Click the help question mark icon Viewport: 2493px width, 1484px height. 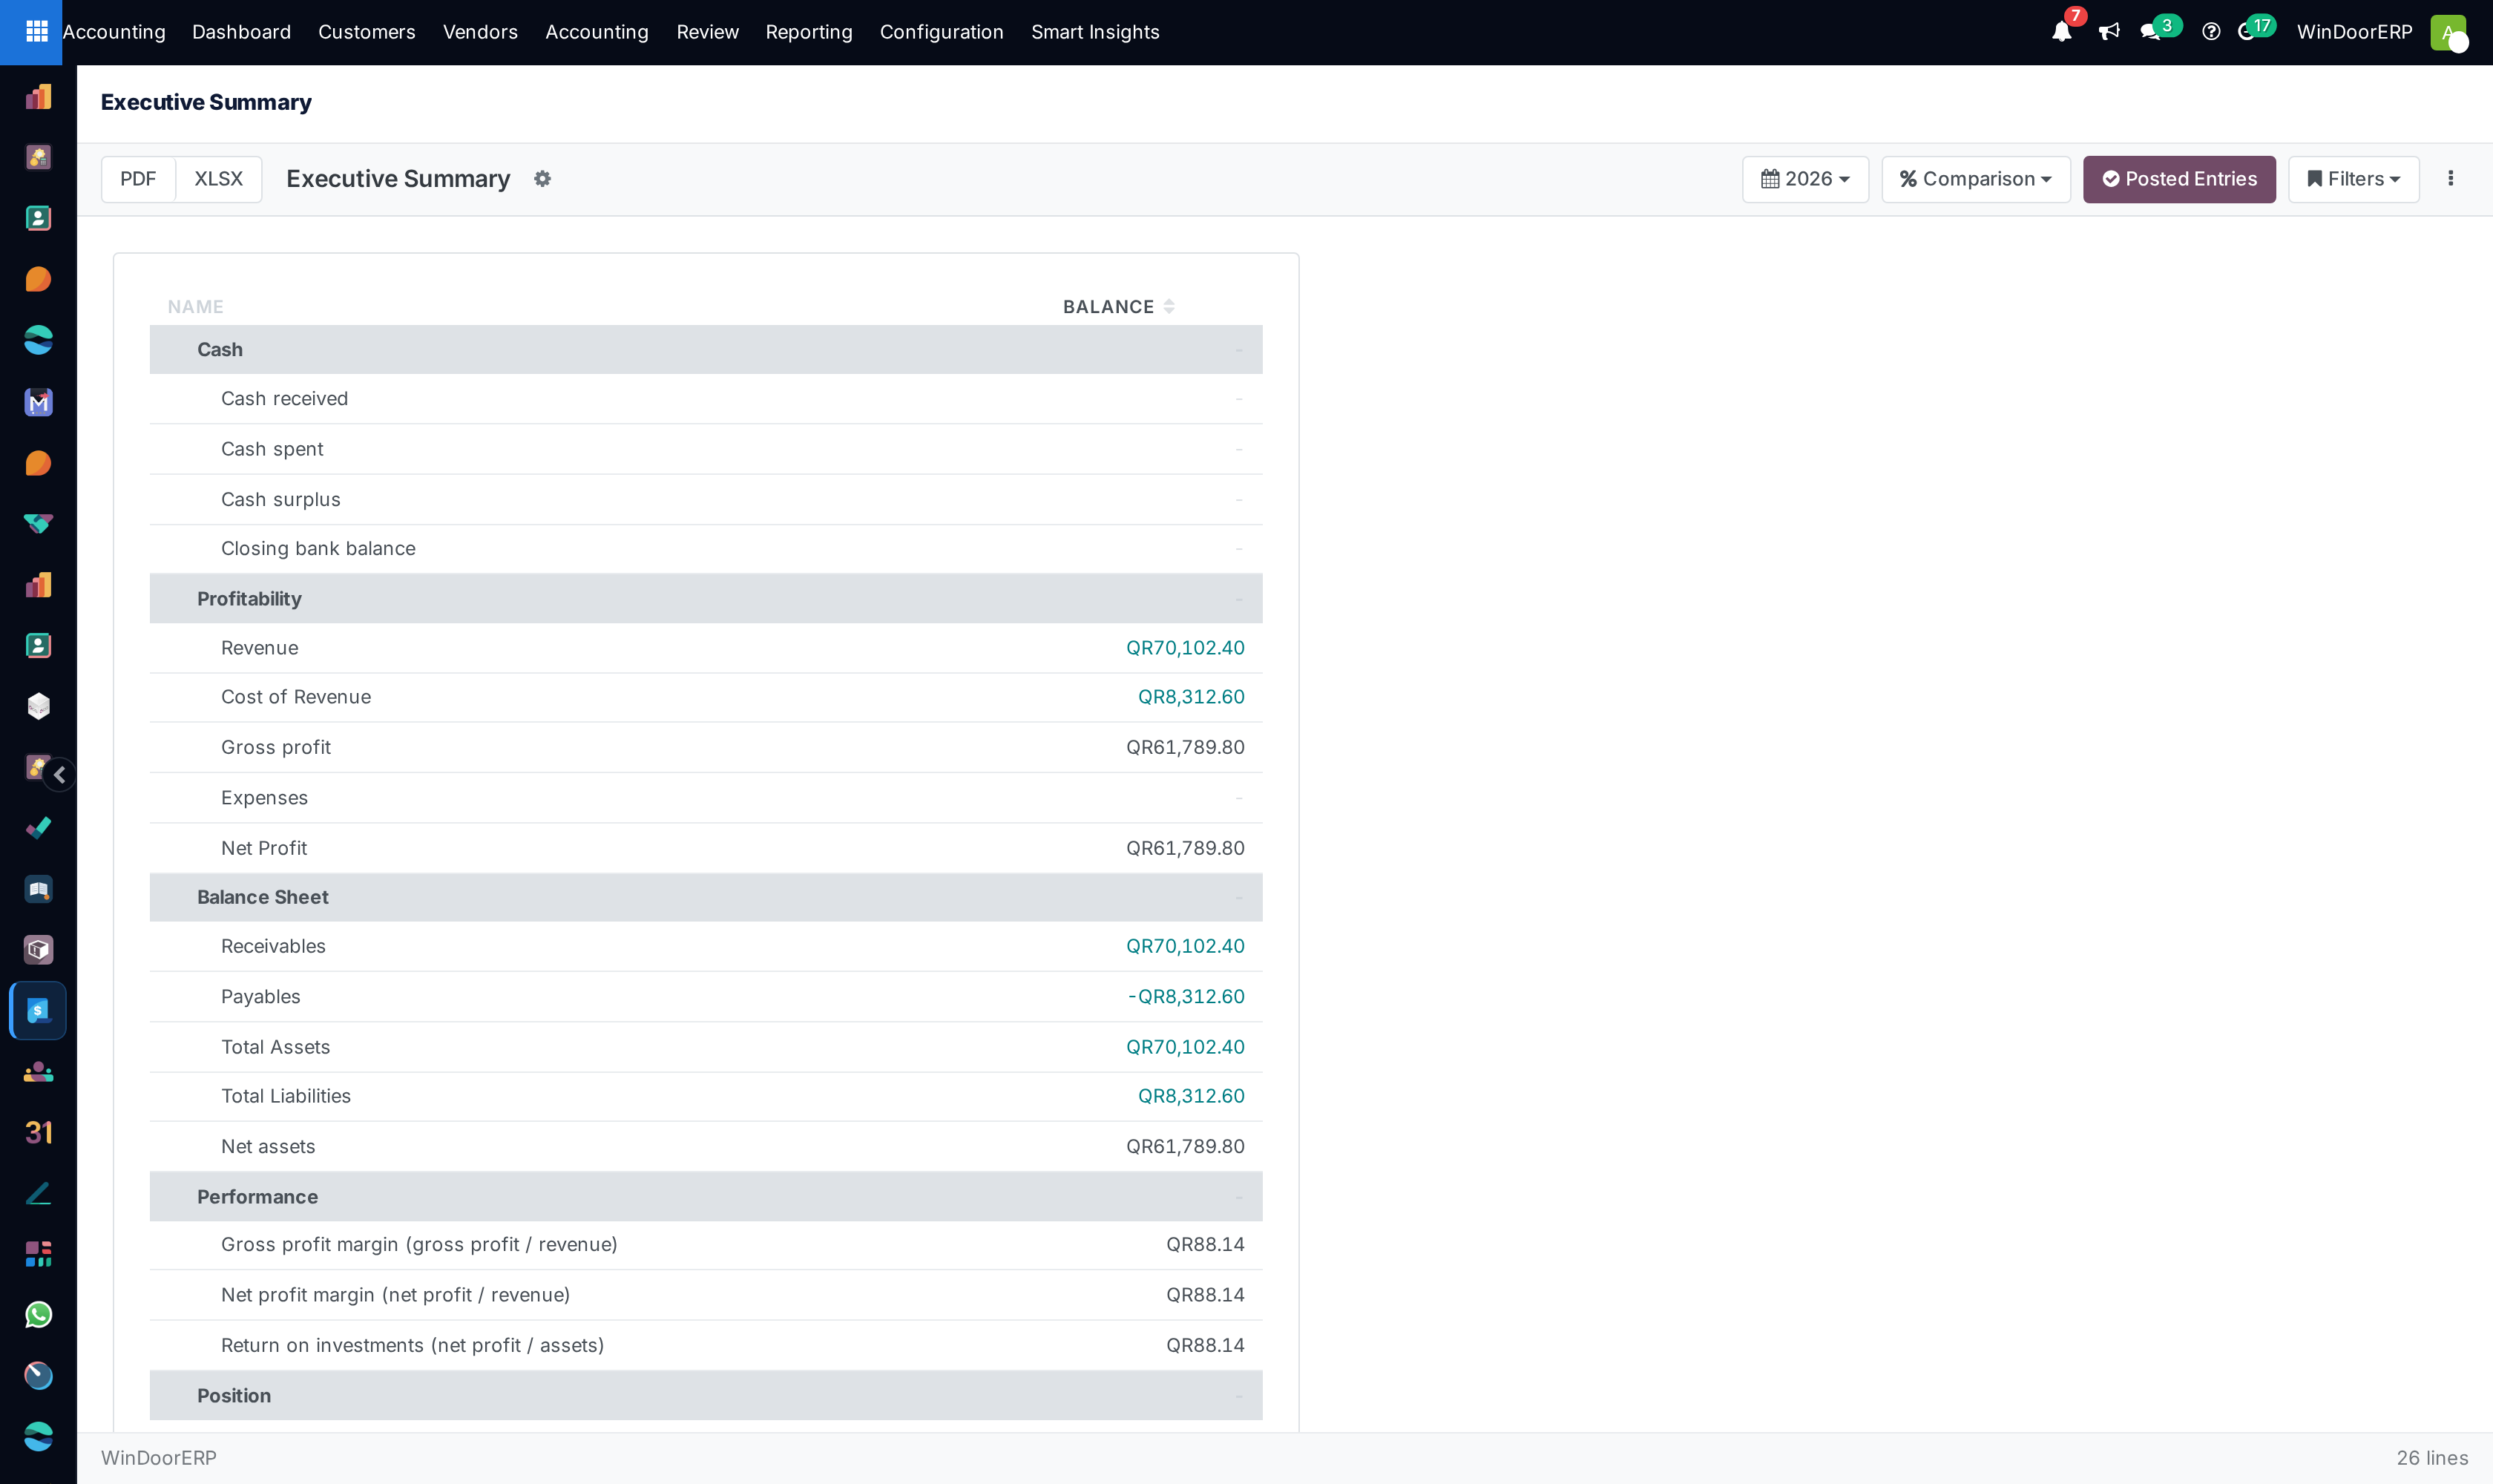click(x=2211, y=32)
